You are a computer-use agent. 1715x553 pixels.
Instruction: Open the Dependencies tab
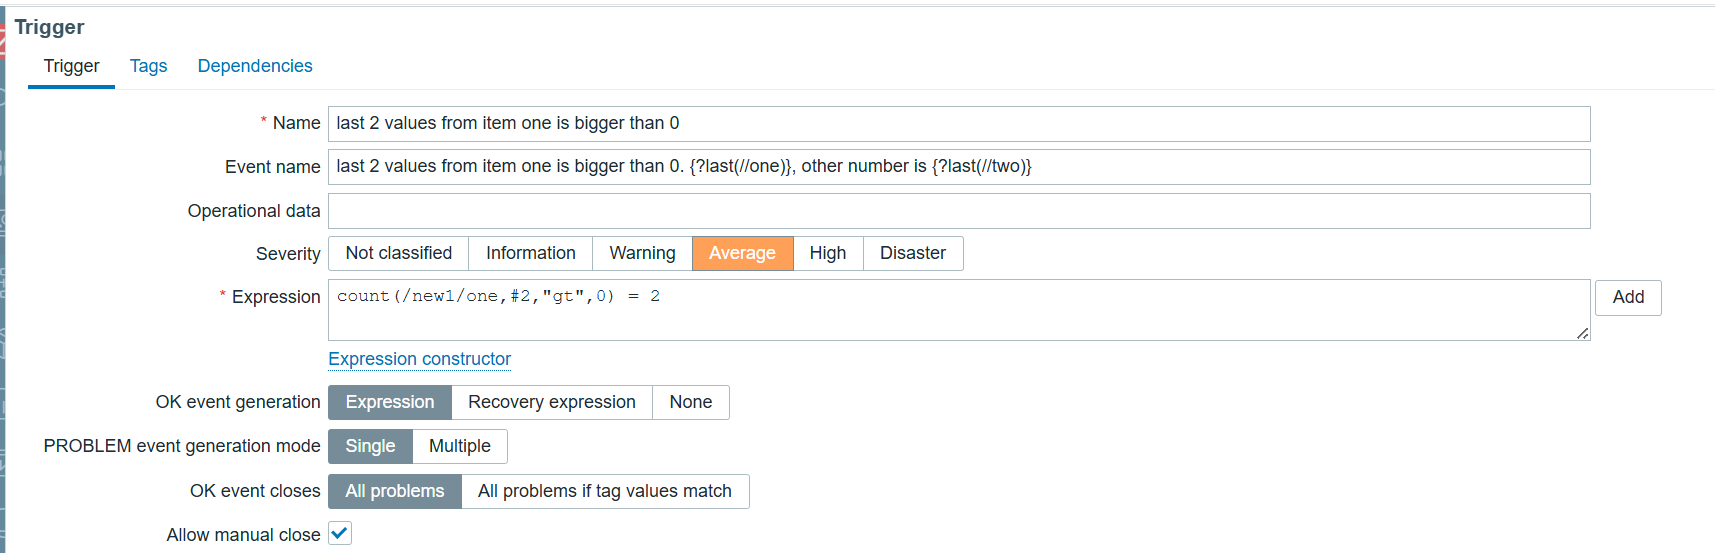click(255, 66)
